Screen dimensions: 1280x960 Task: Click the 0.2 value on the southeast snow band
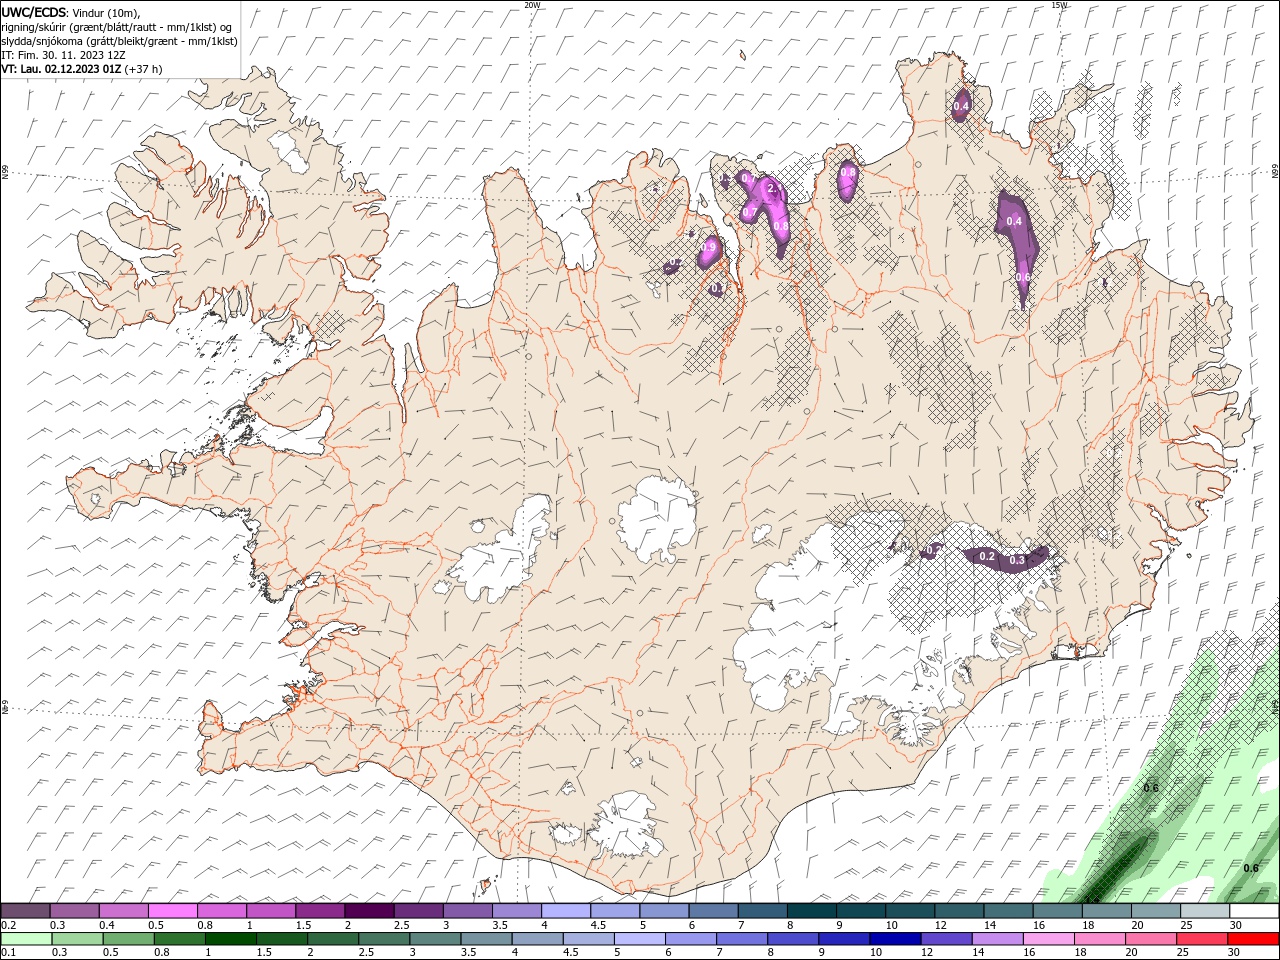[x=986, y=556]
